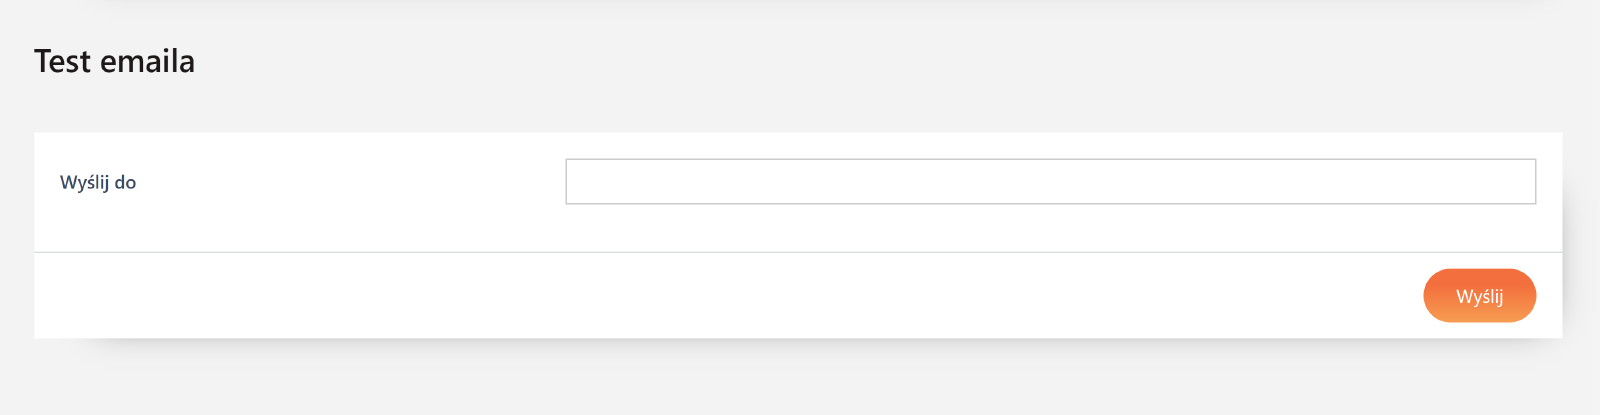Click the gradient Wyślij submit button
This screenshot has width=1600, height=415.
pyautogui.click(x=1479, y=296)
